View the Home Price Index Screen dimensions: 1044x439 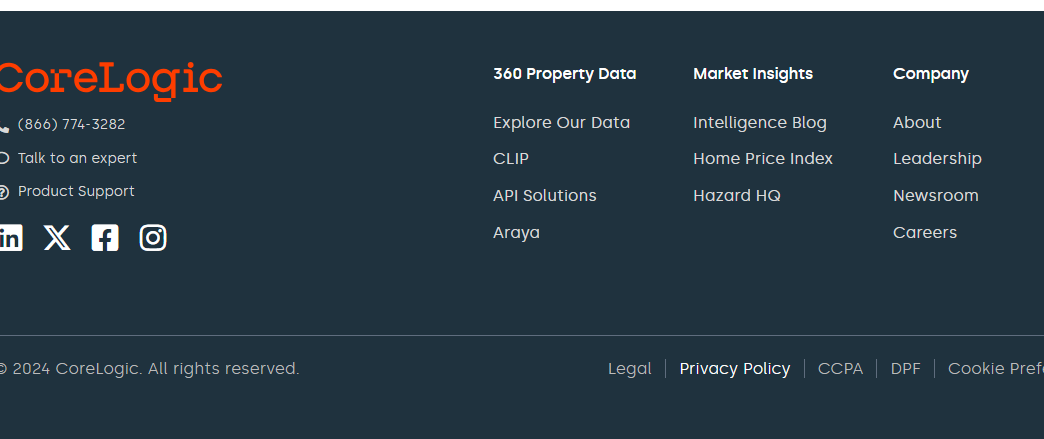[x=762, y=159]
